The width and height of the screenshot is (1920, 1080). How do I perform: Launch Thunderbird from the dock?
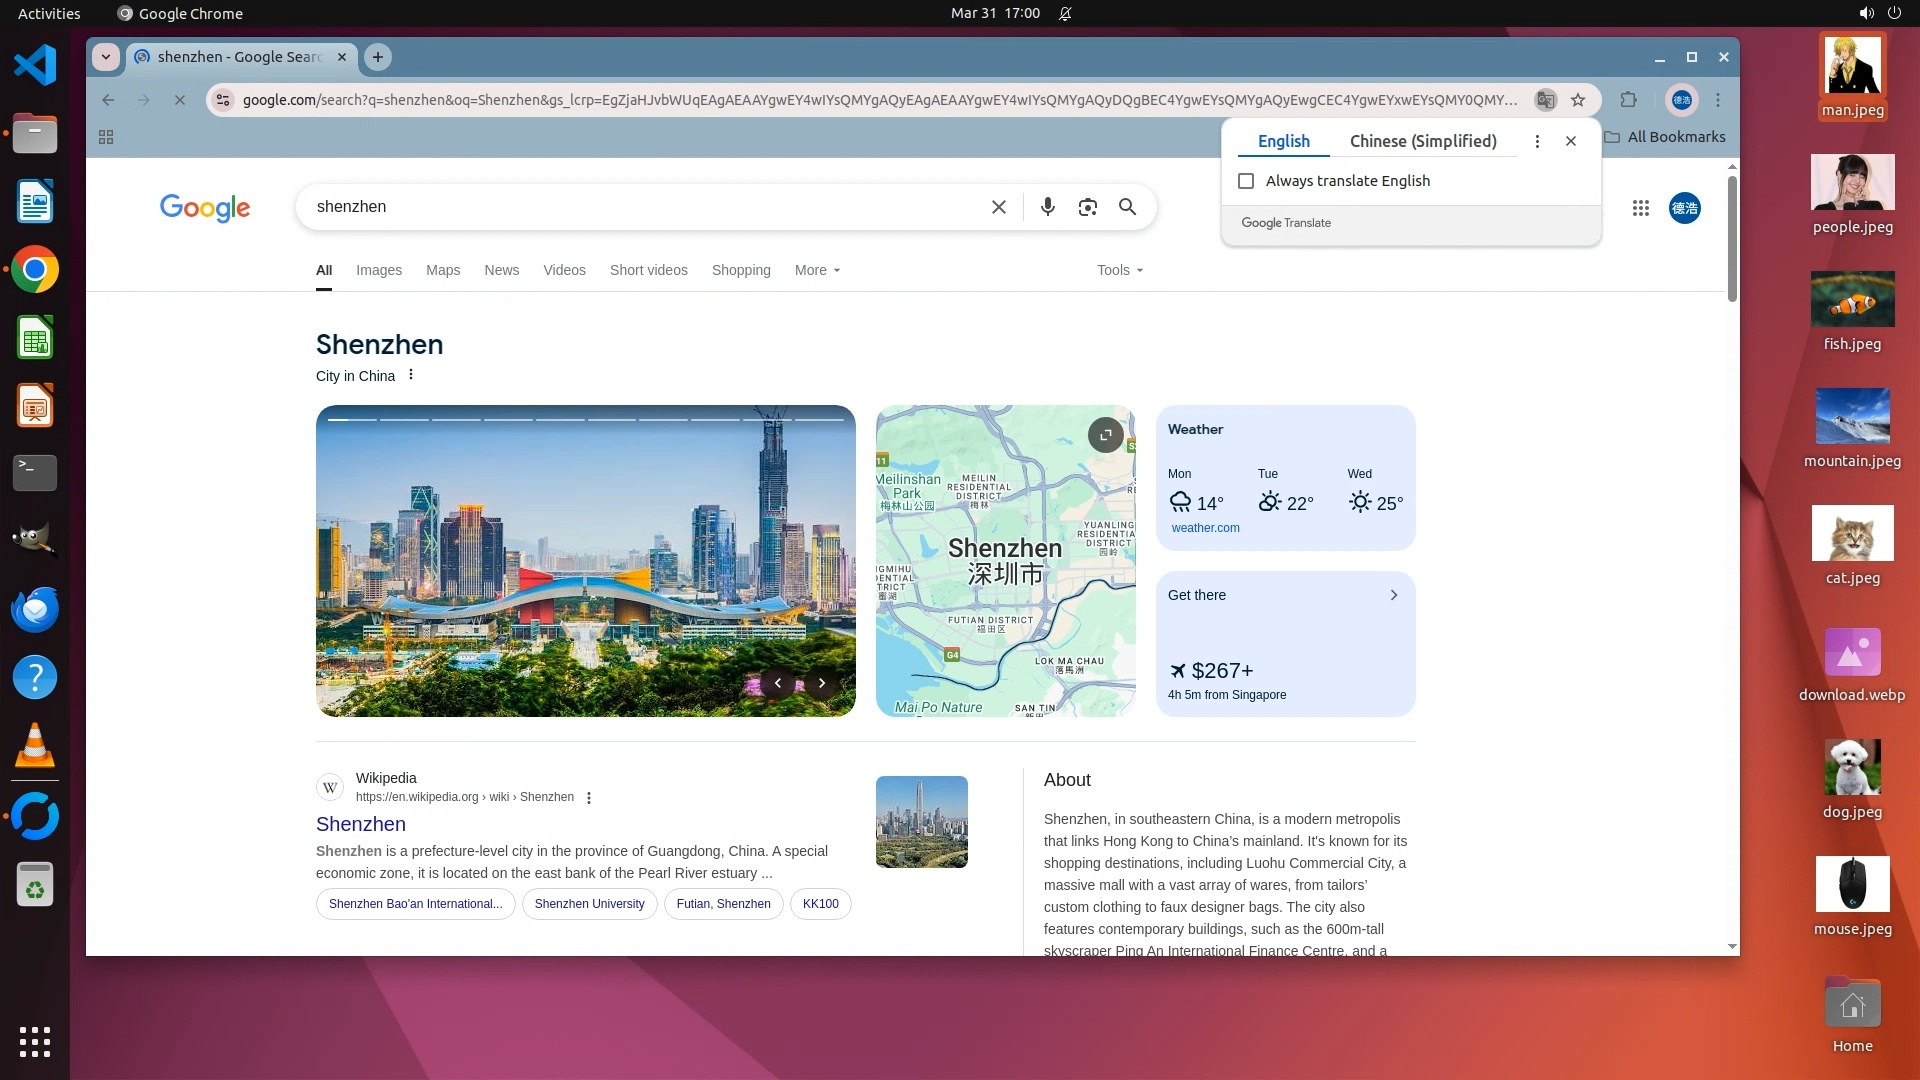click(35, 609)
